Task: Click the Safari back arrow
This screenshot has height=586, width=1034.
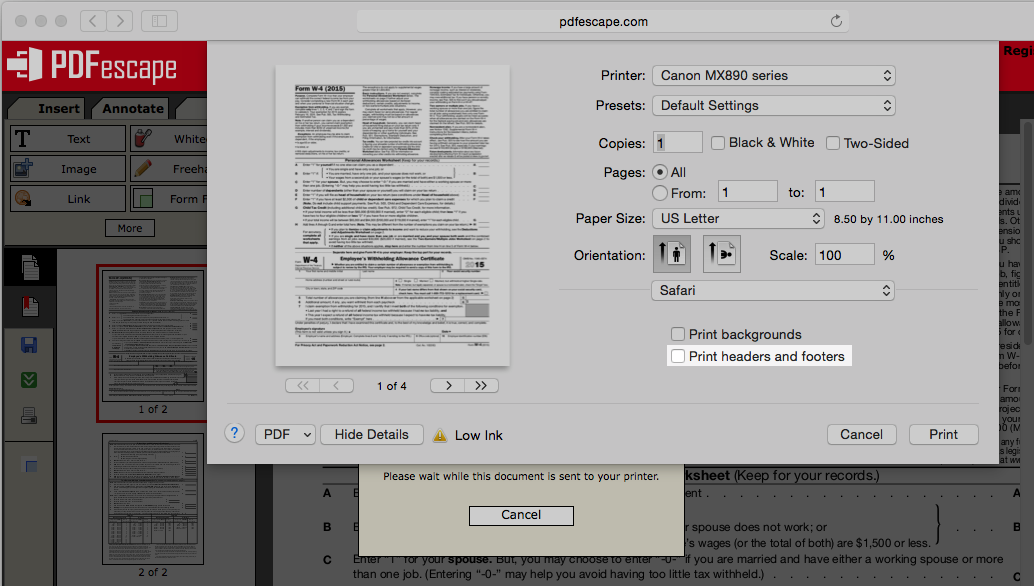Action: click(93, 21)
